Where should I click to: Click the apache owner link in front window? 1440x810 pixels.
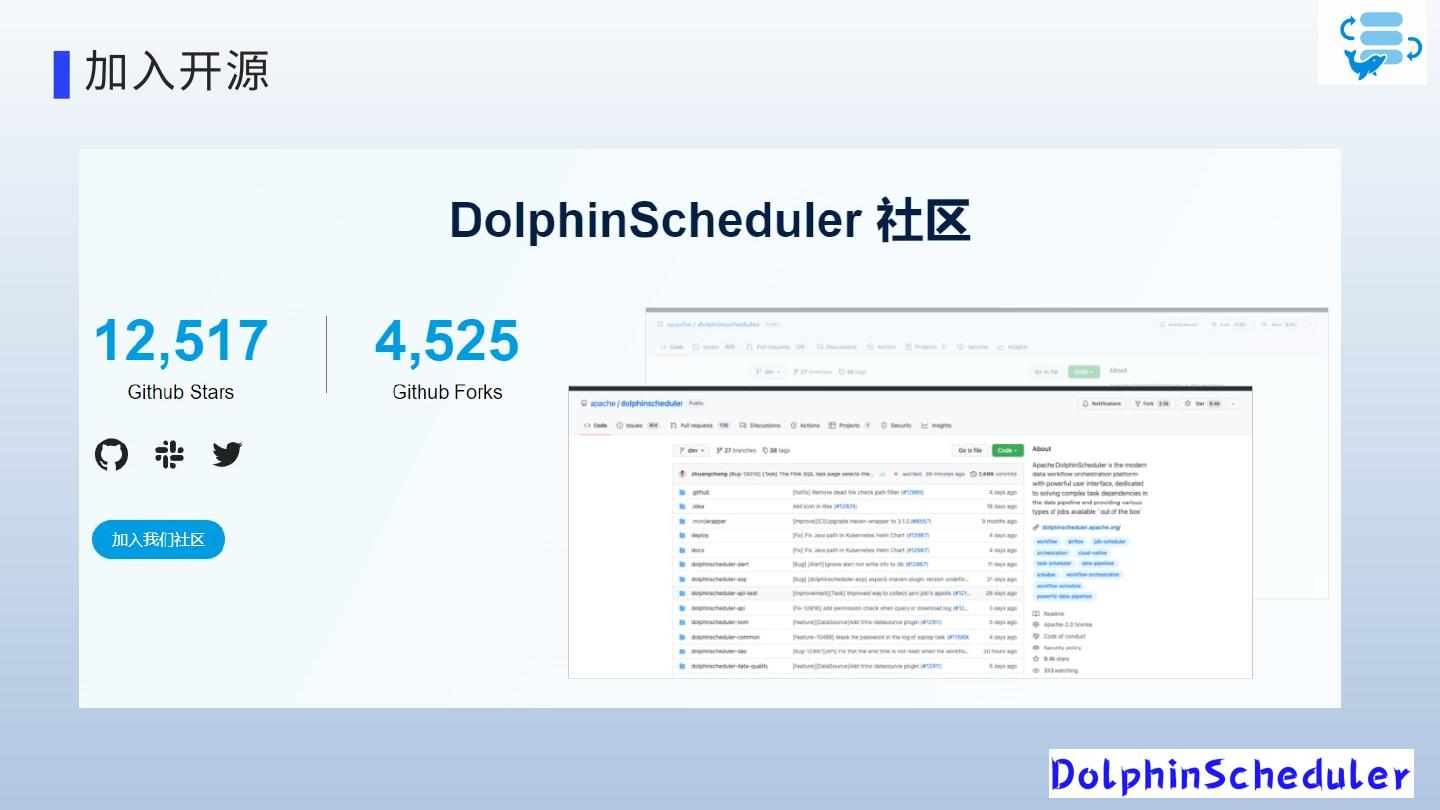pos(603,404)
